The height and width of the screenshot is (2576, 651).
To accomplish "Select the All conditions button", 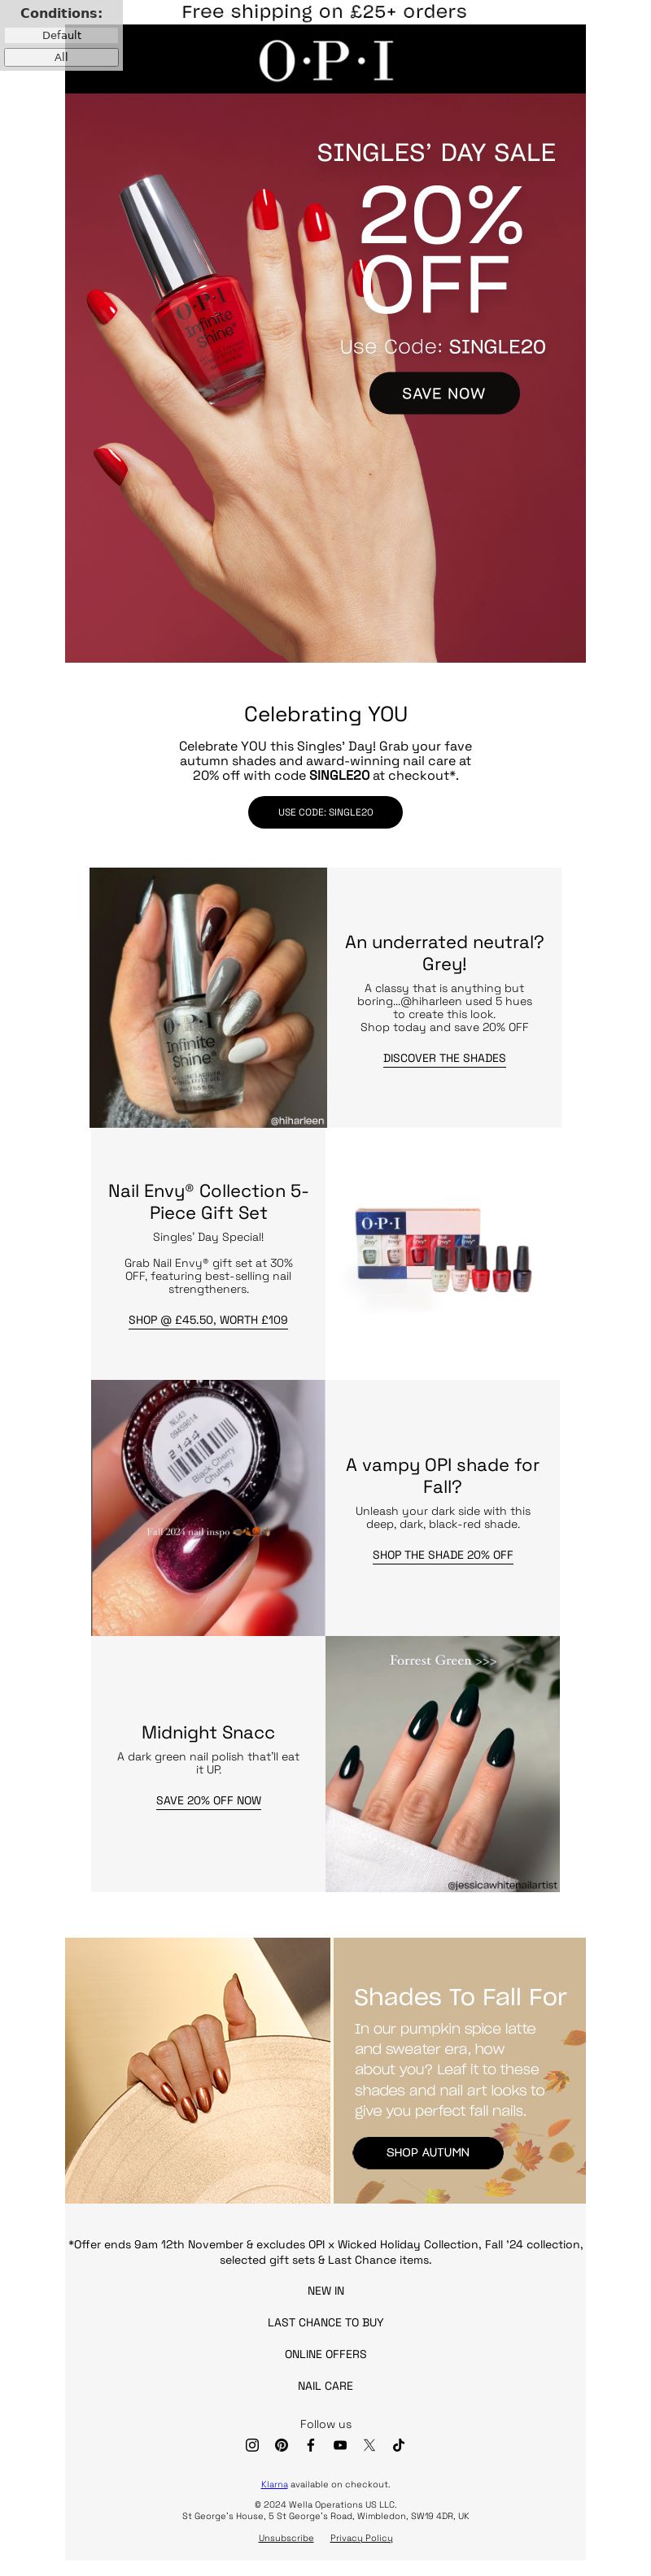I will click(61, 57).
